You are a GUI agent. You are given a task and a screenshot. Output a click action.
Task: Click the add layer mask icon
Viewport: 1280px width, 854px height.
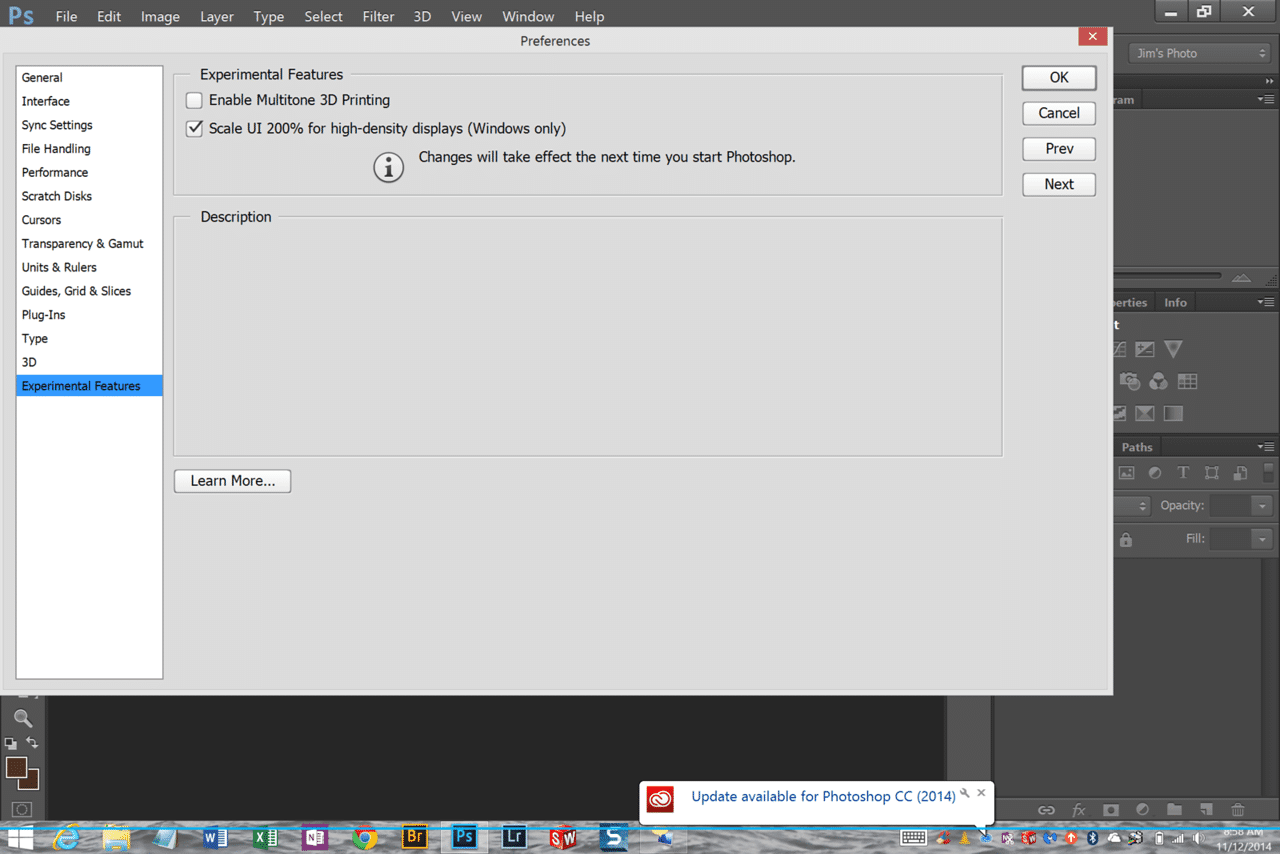click(x=1111, y=810)
